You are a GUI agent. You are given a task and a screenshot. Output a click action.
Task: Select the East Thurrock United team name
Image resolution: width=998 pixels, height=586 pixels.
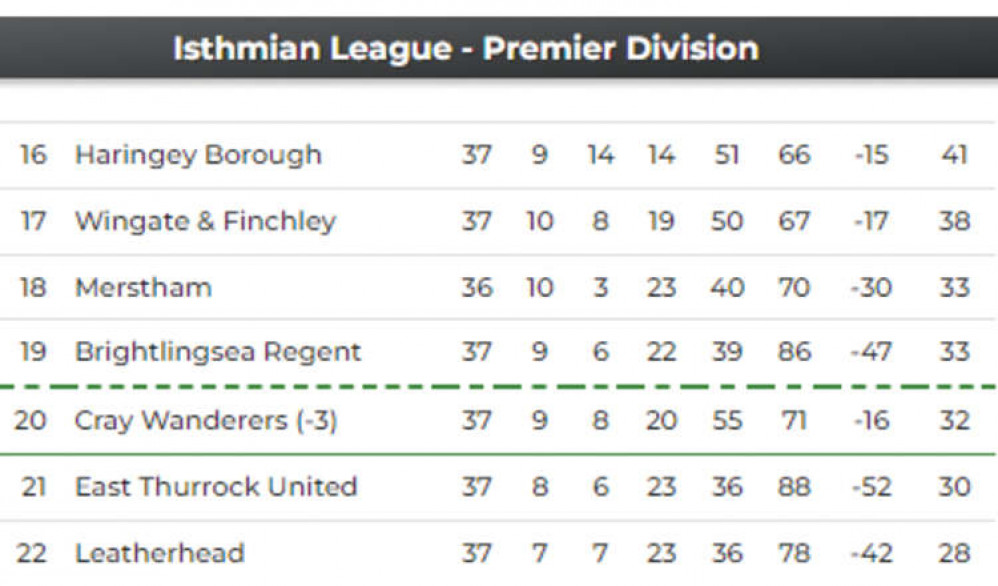[216, 487]
